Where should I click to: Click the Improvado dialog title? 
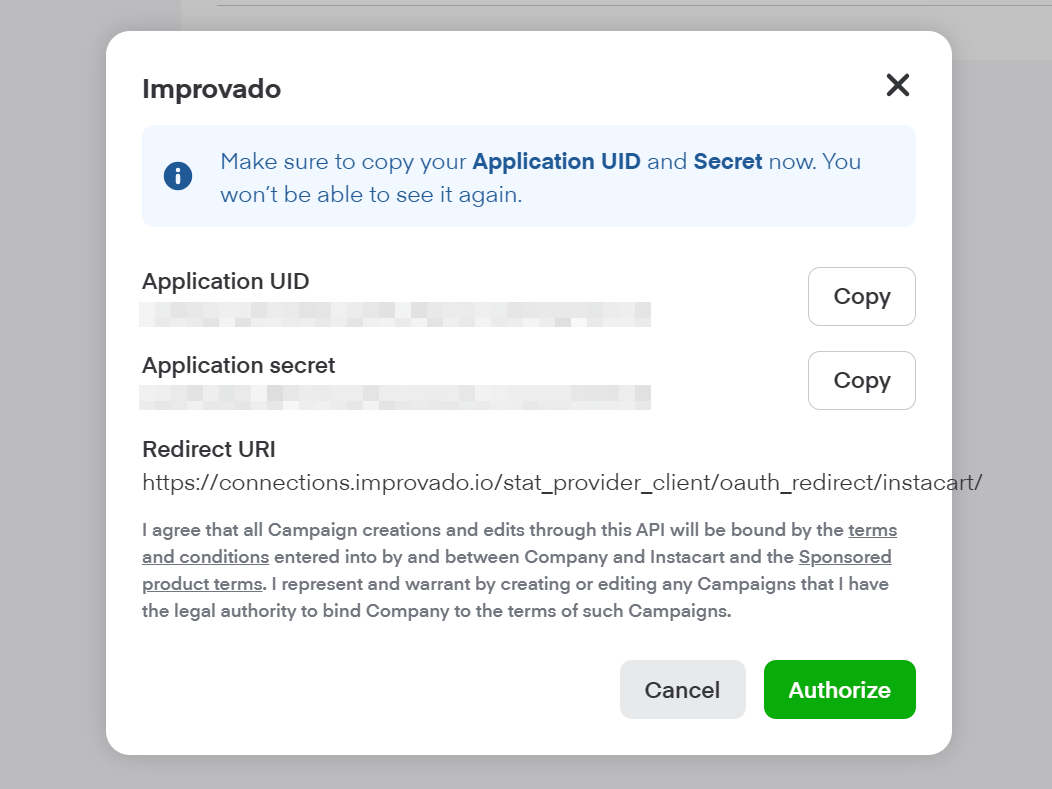coord(211,89)
